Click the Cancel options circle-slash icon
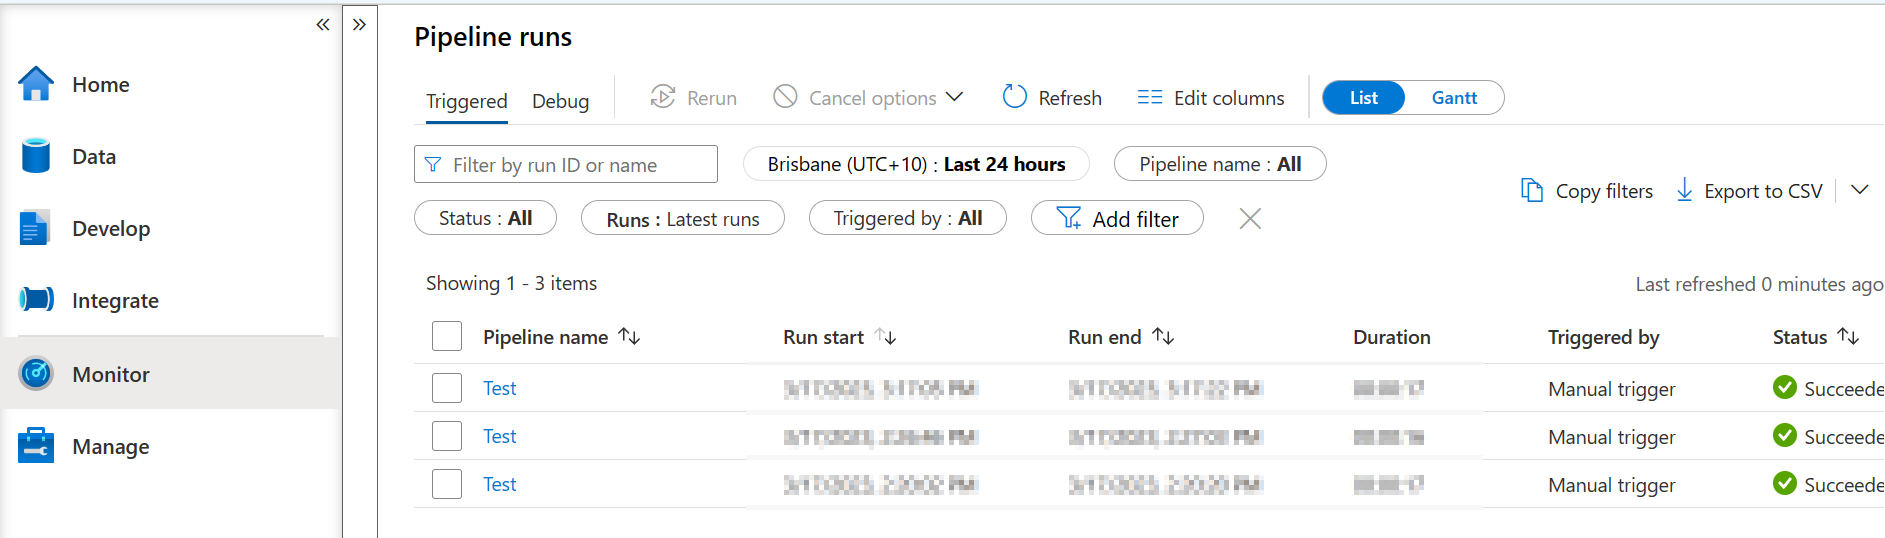This screenshot has width=1885, height=538. pyautogui.click(x=786, y=96)
